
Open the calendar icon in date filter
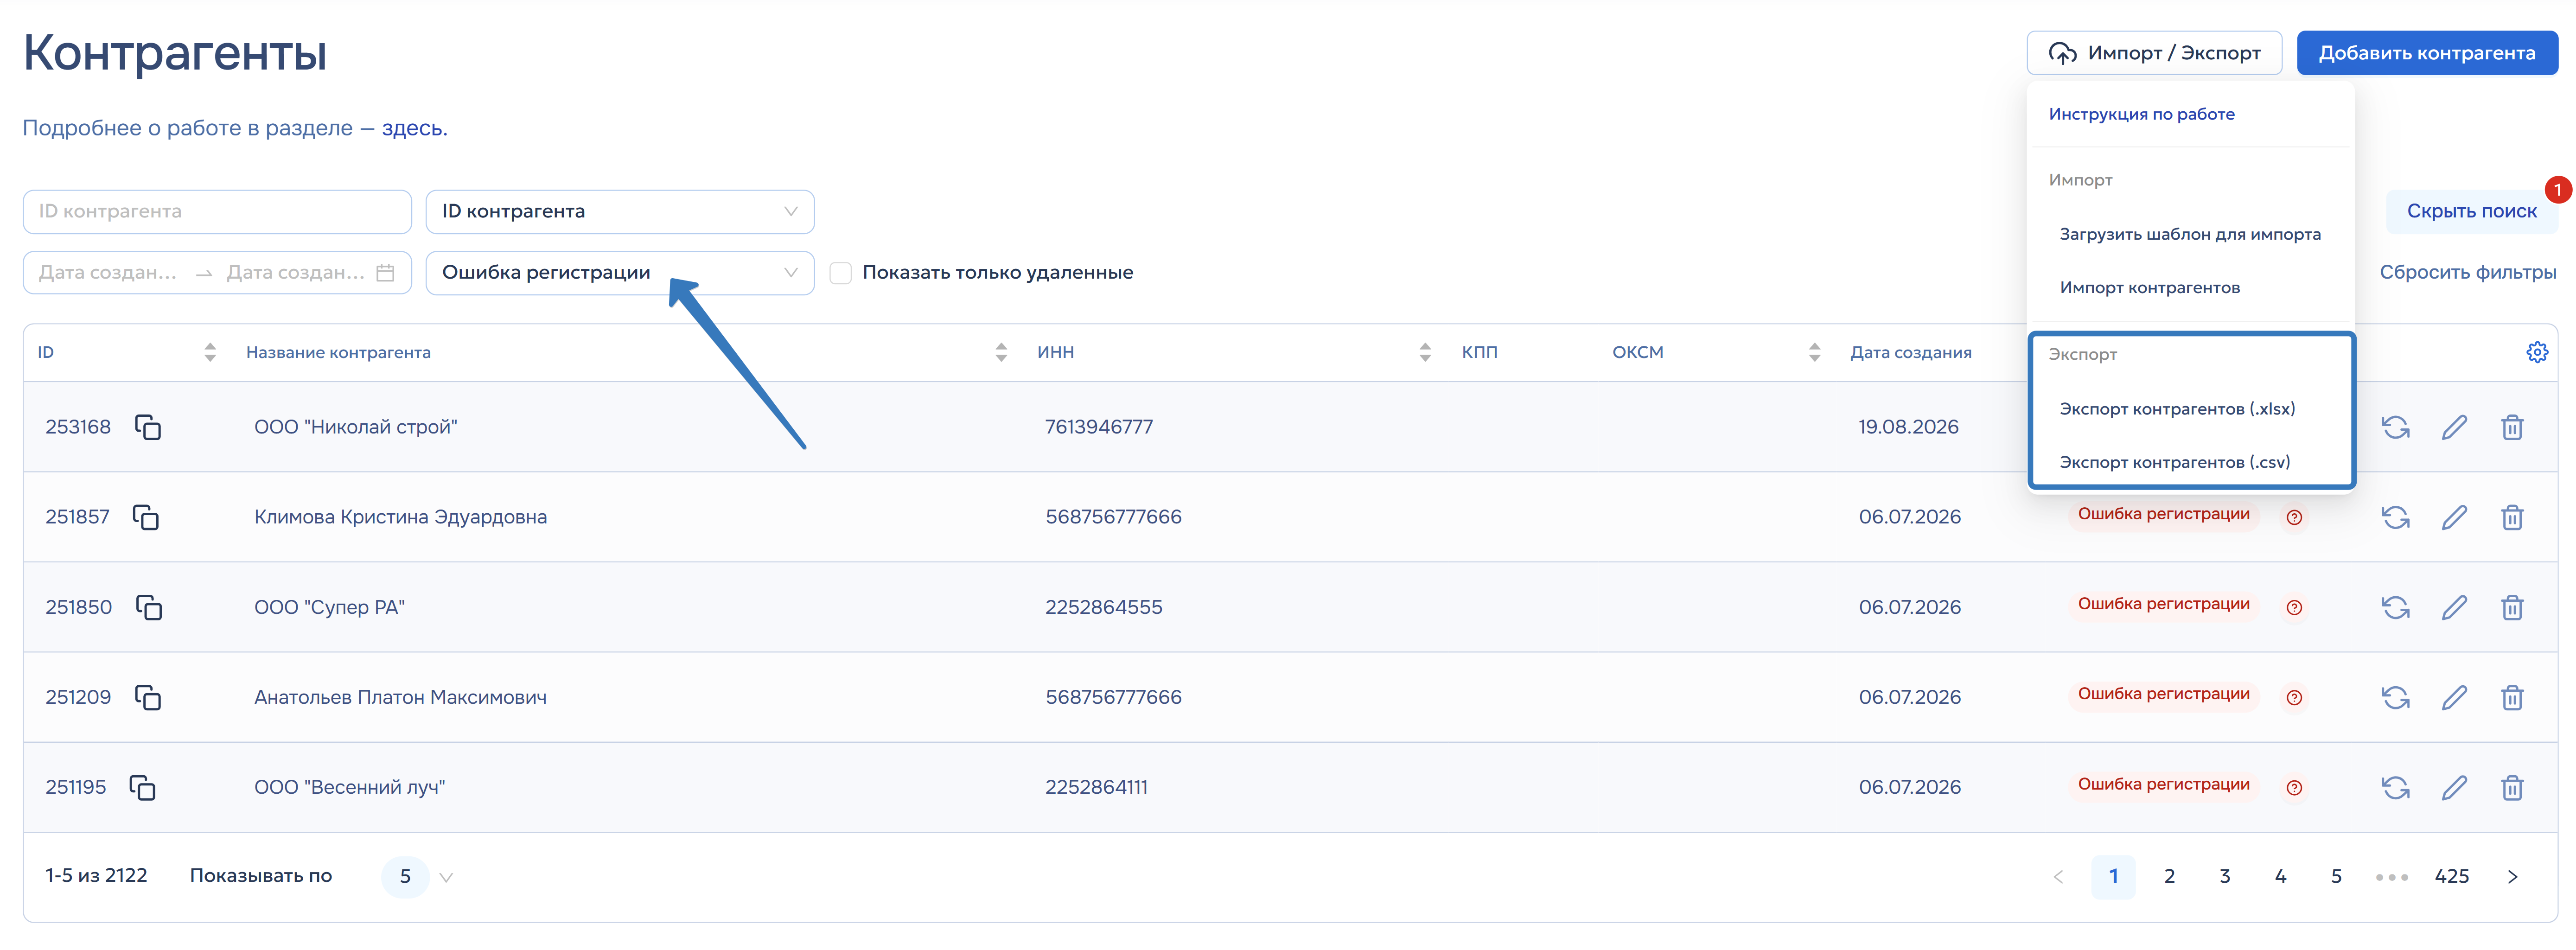[x=385, y=273]
